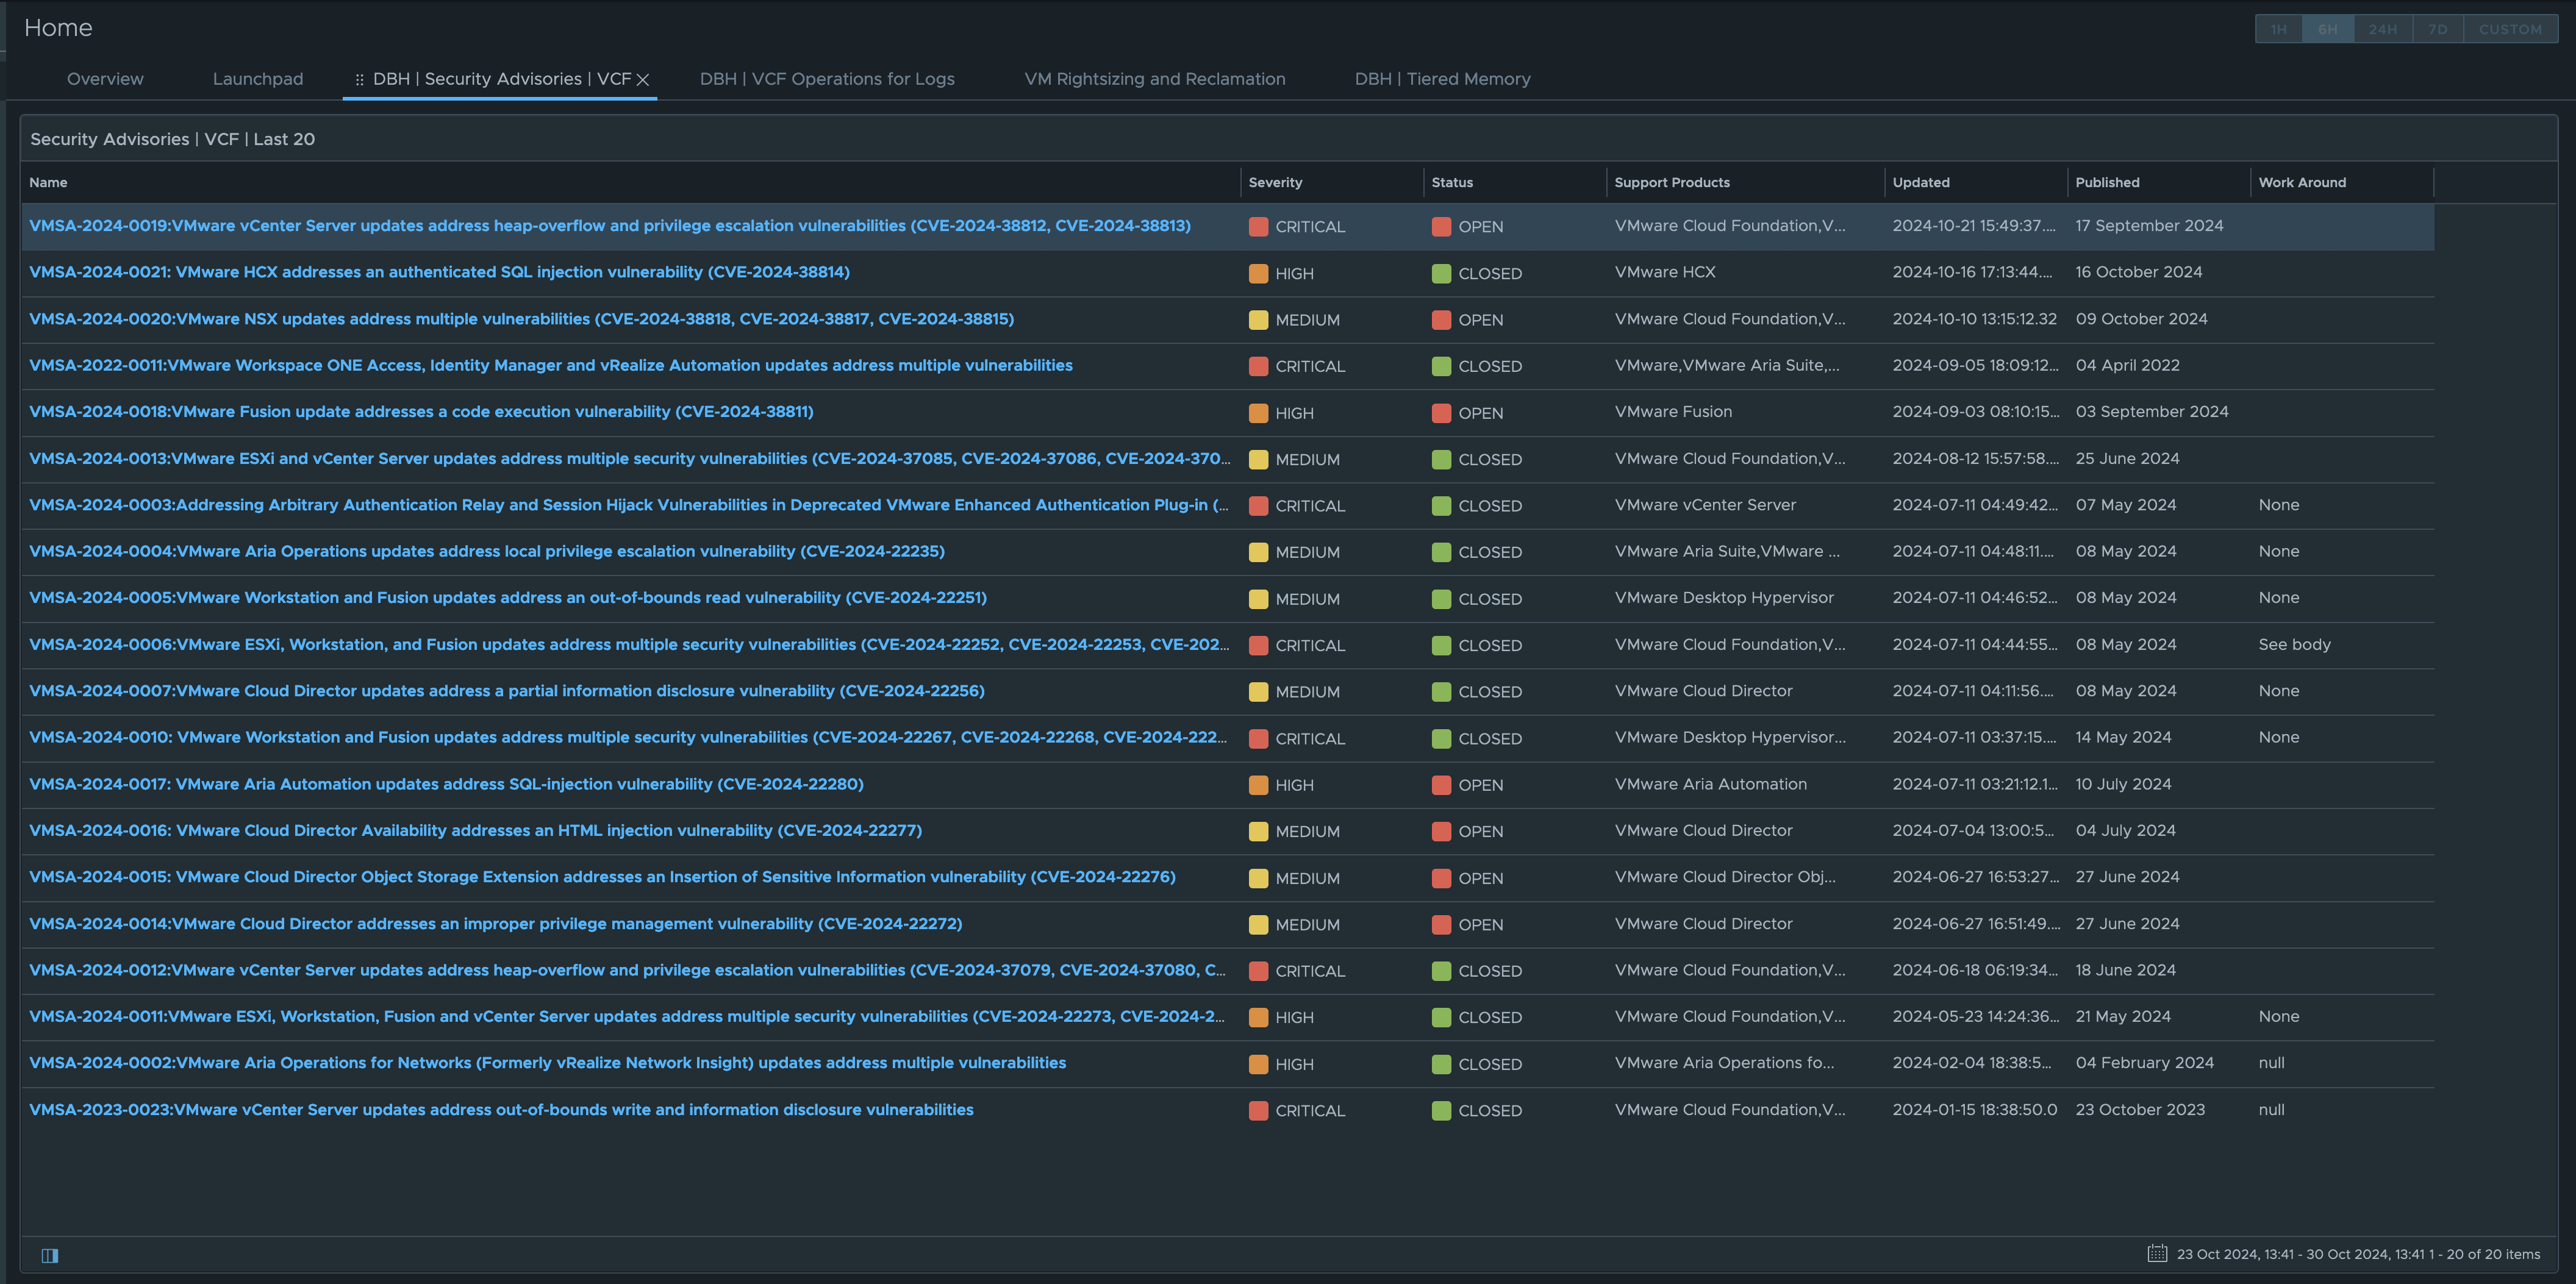Click the column visibility icon at bottom-left
Viewport: 2576px width, 1284px height.
coord(50,1255)
